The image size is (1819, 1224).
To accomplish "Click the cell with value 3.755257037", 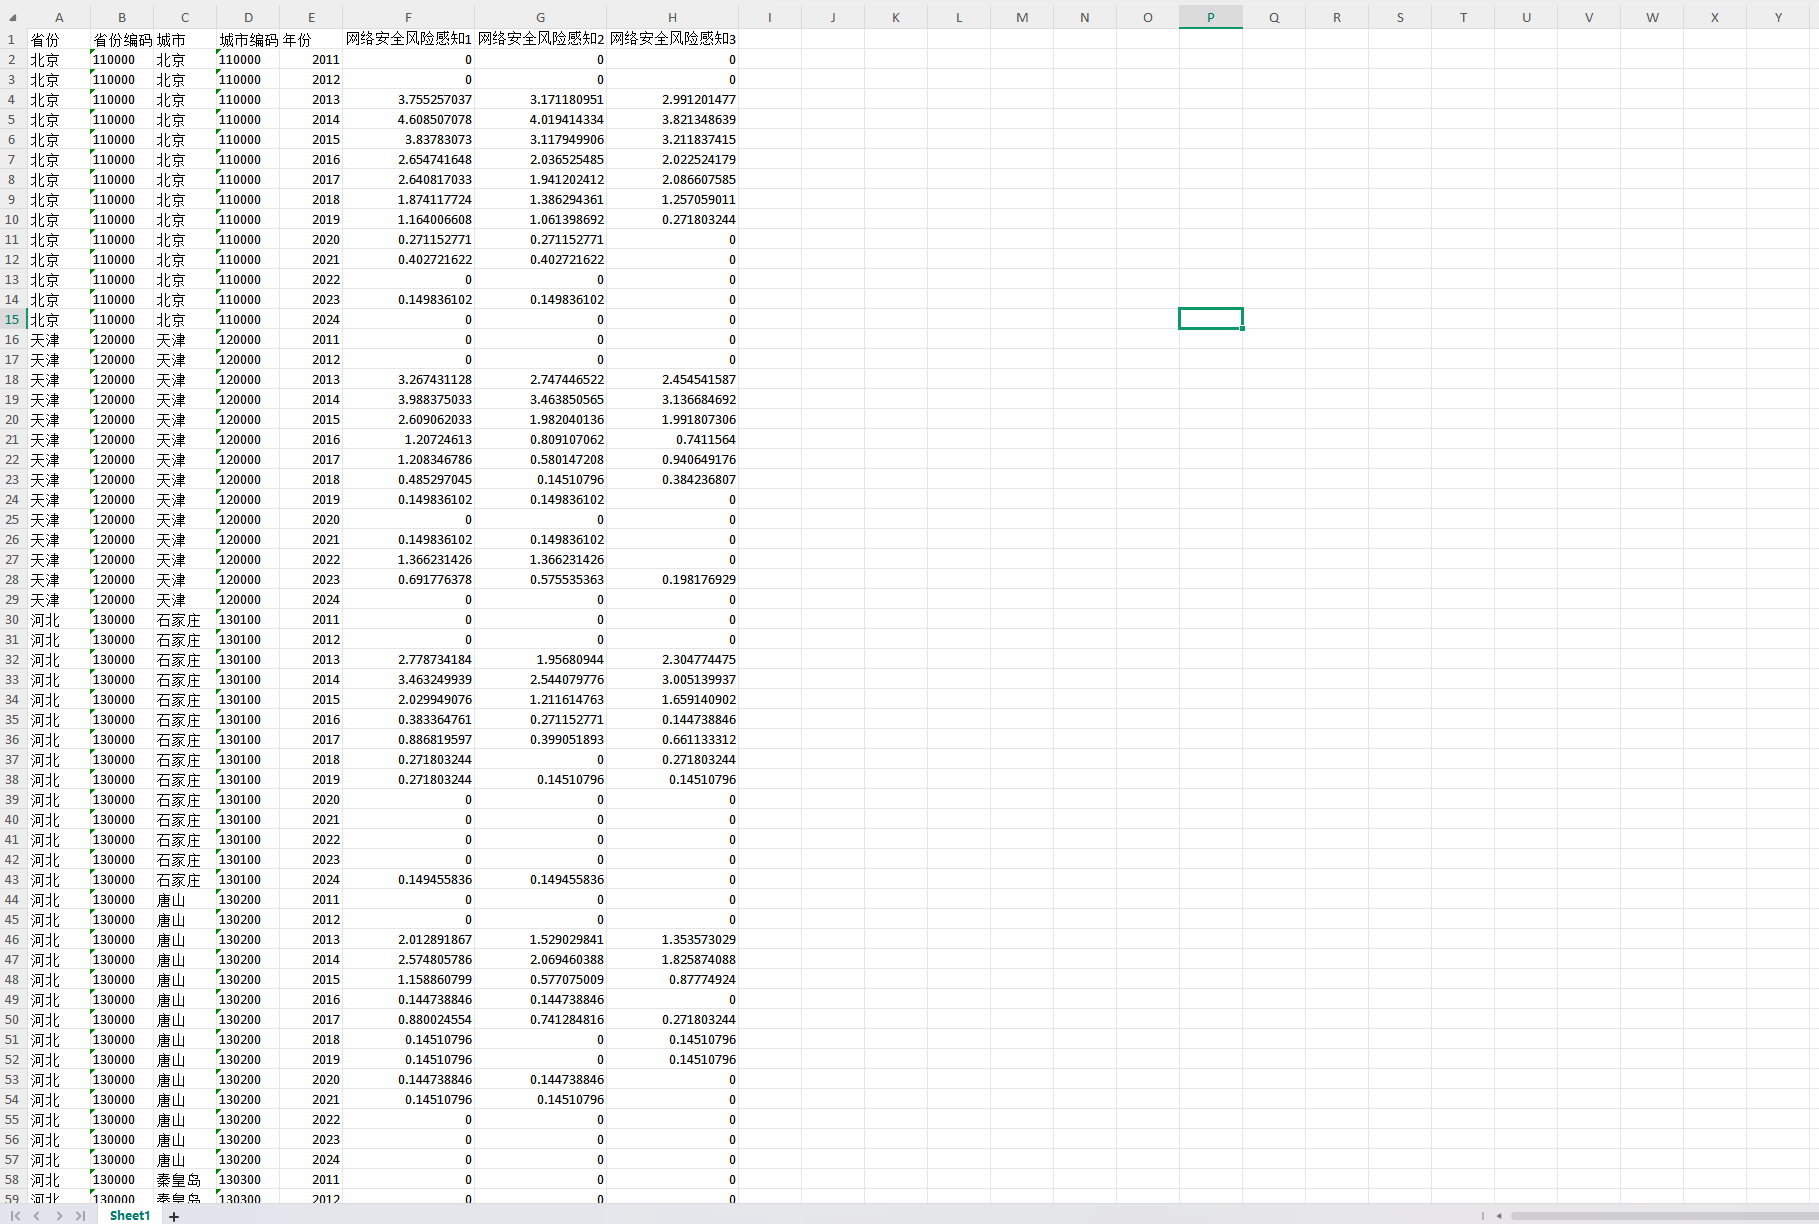I will [408, 99].
